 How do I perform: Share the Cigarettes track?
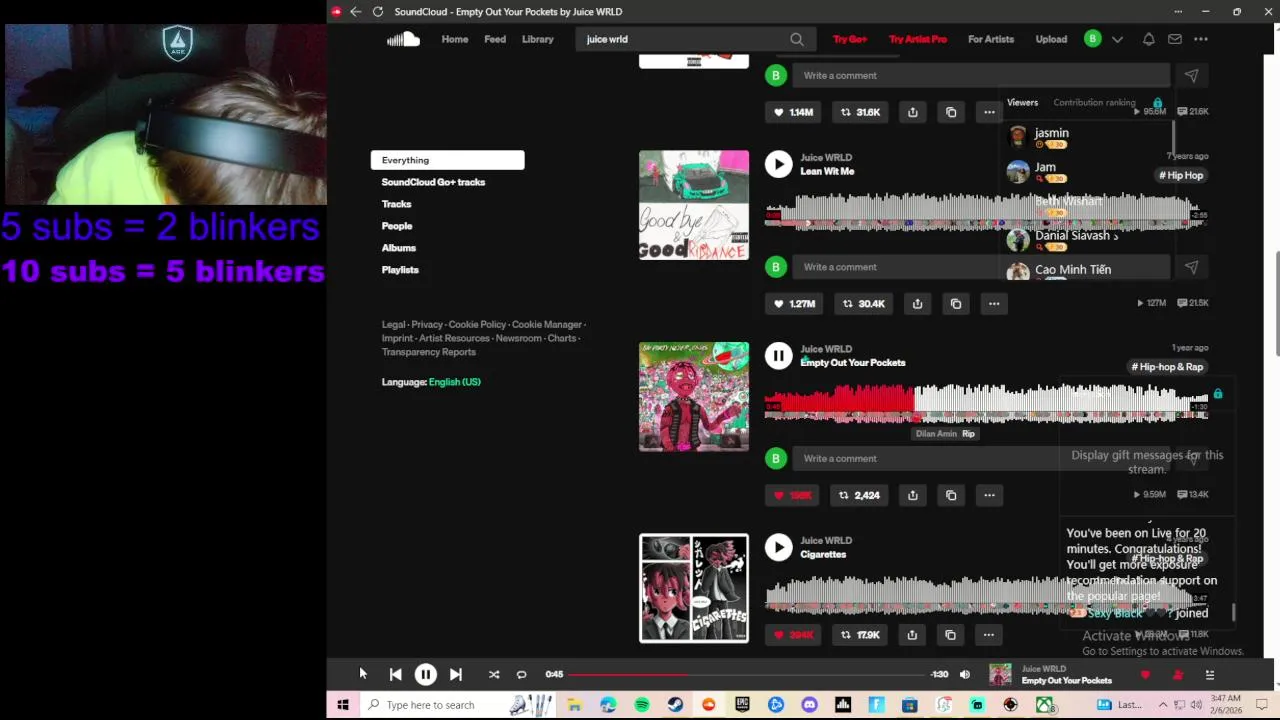[x=912, y=635]
